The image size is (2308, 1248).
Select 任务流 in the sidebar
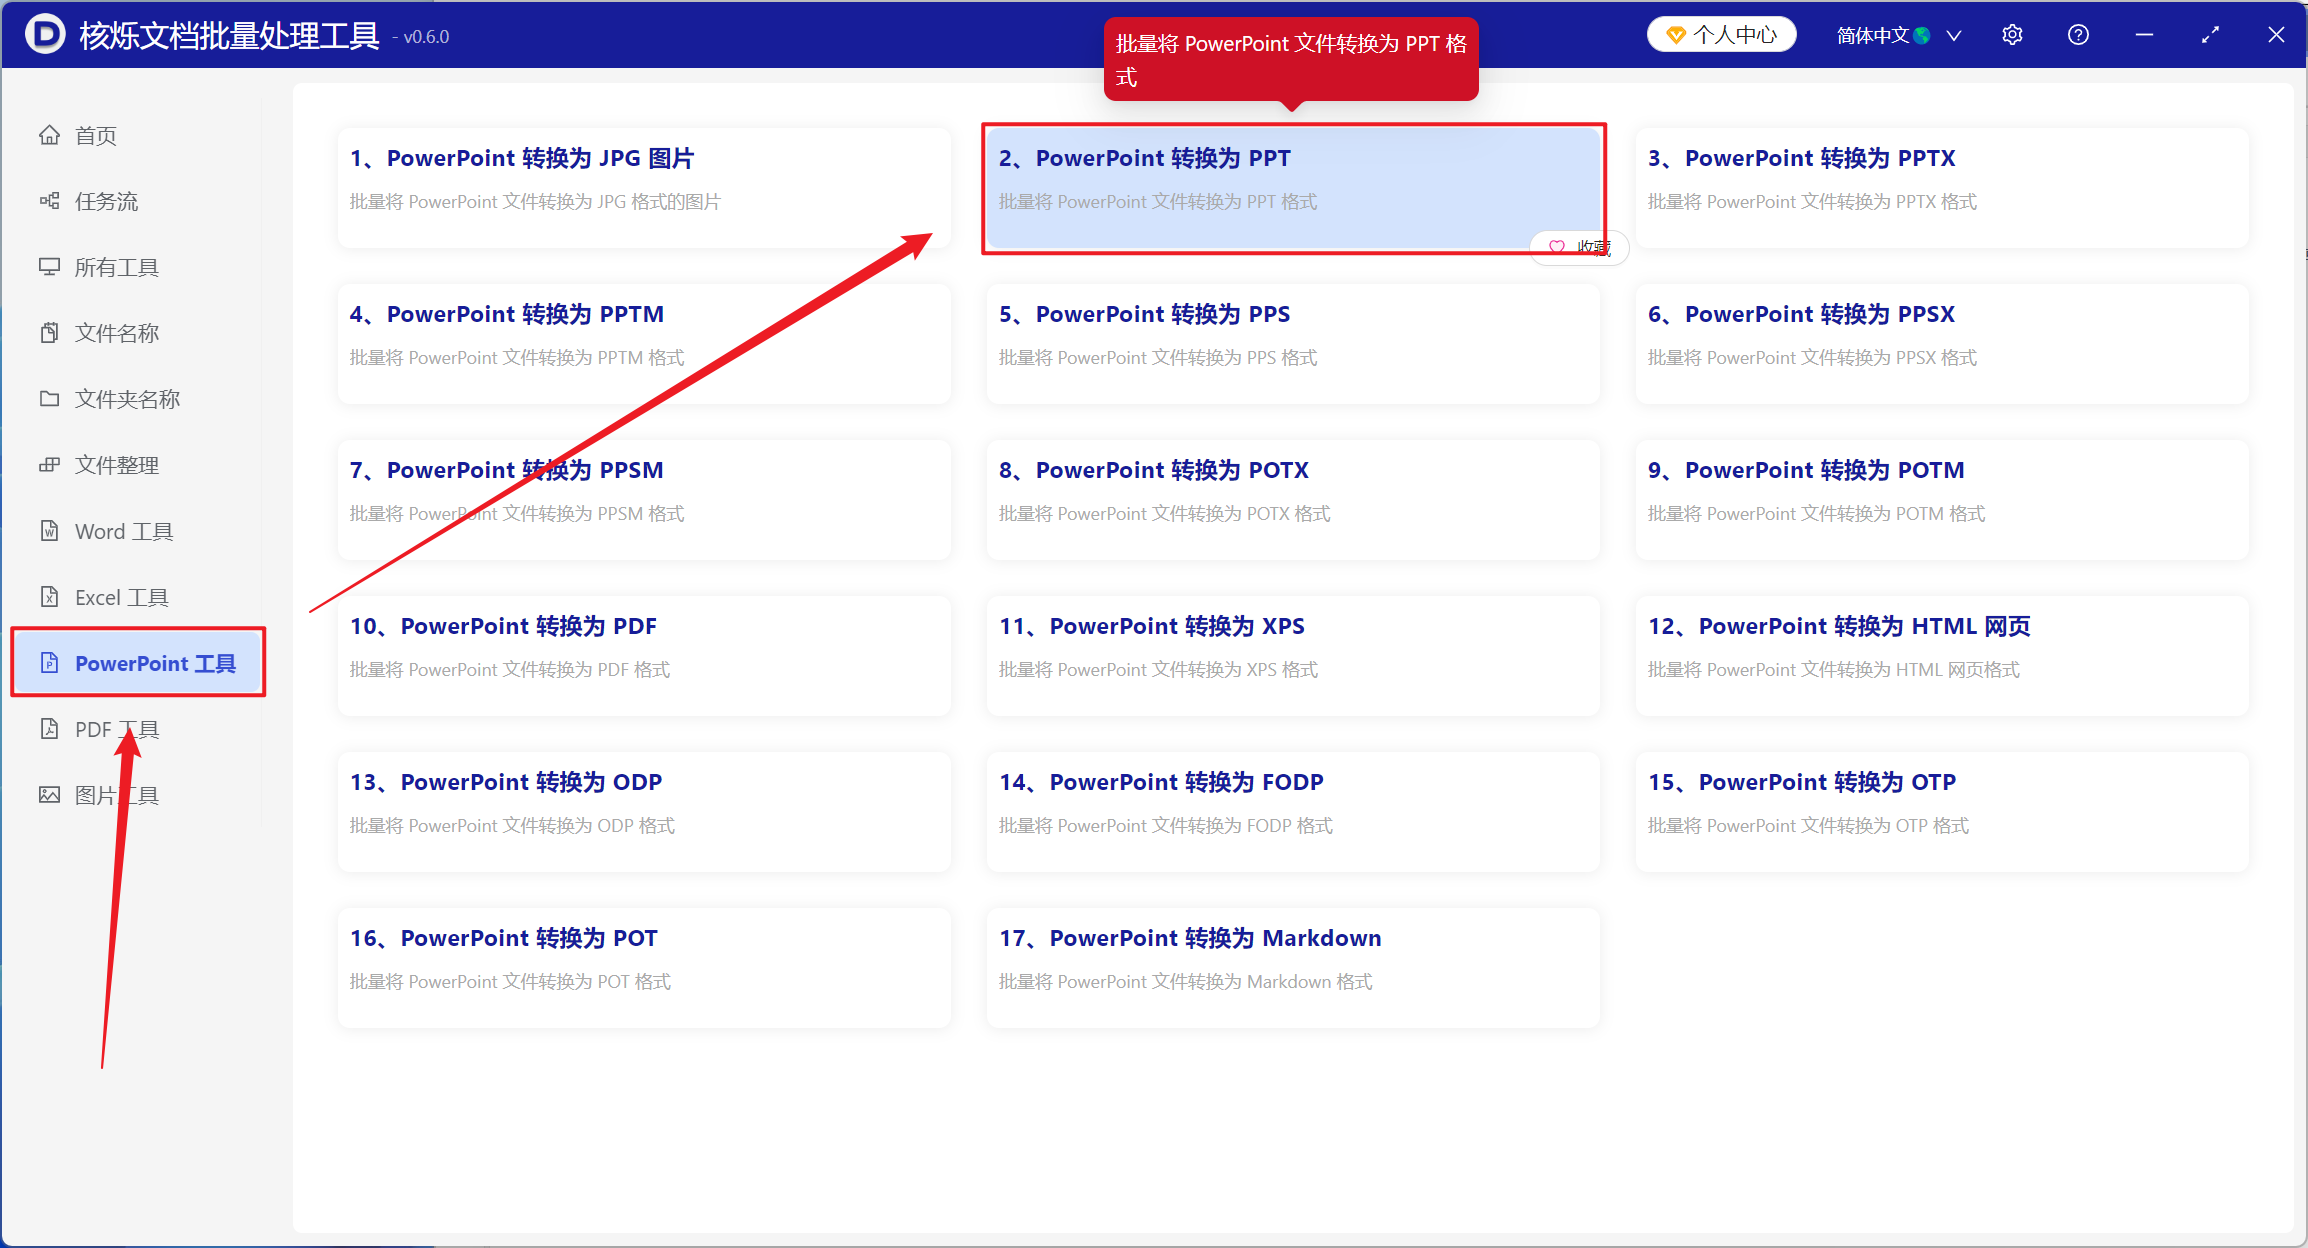tap(138, 201)
